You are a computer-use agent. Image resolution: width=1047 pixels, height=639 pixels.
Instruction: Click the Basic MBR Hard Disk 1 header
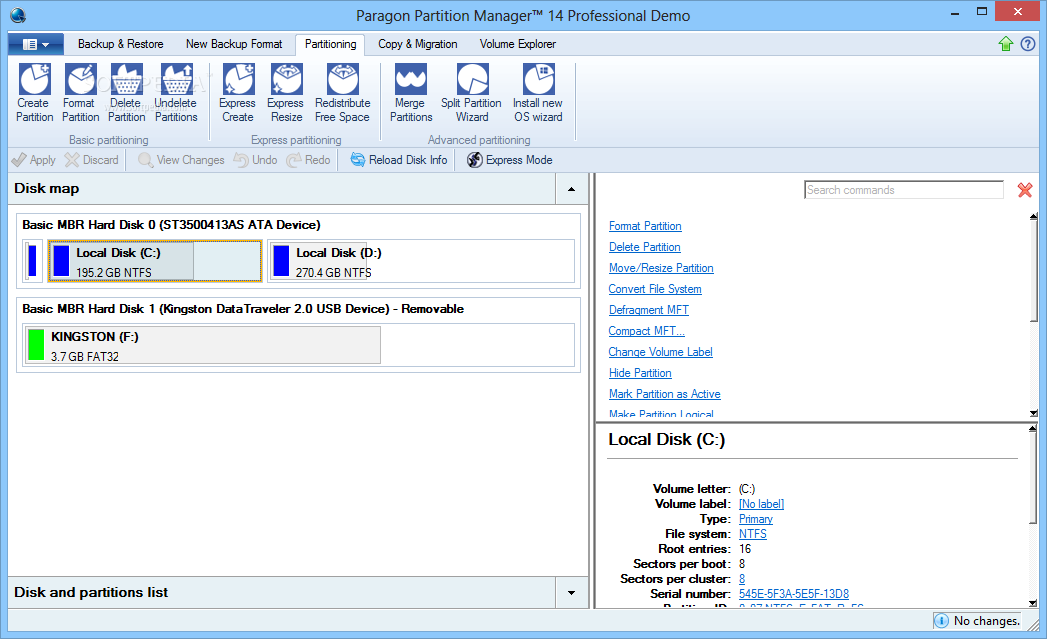(243, 309)
